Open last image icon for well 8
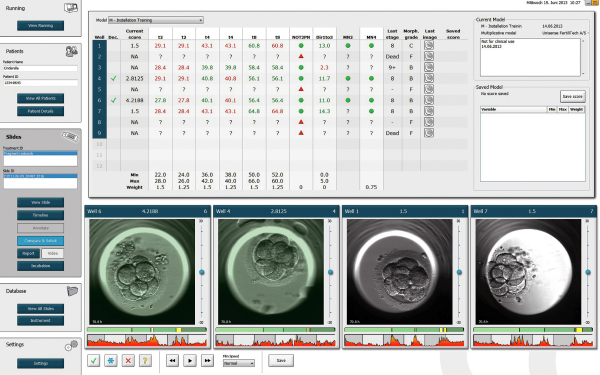Screen dimensions: 600x375 [x=429, y=122]
